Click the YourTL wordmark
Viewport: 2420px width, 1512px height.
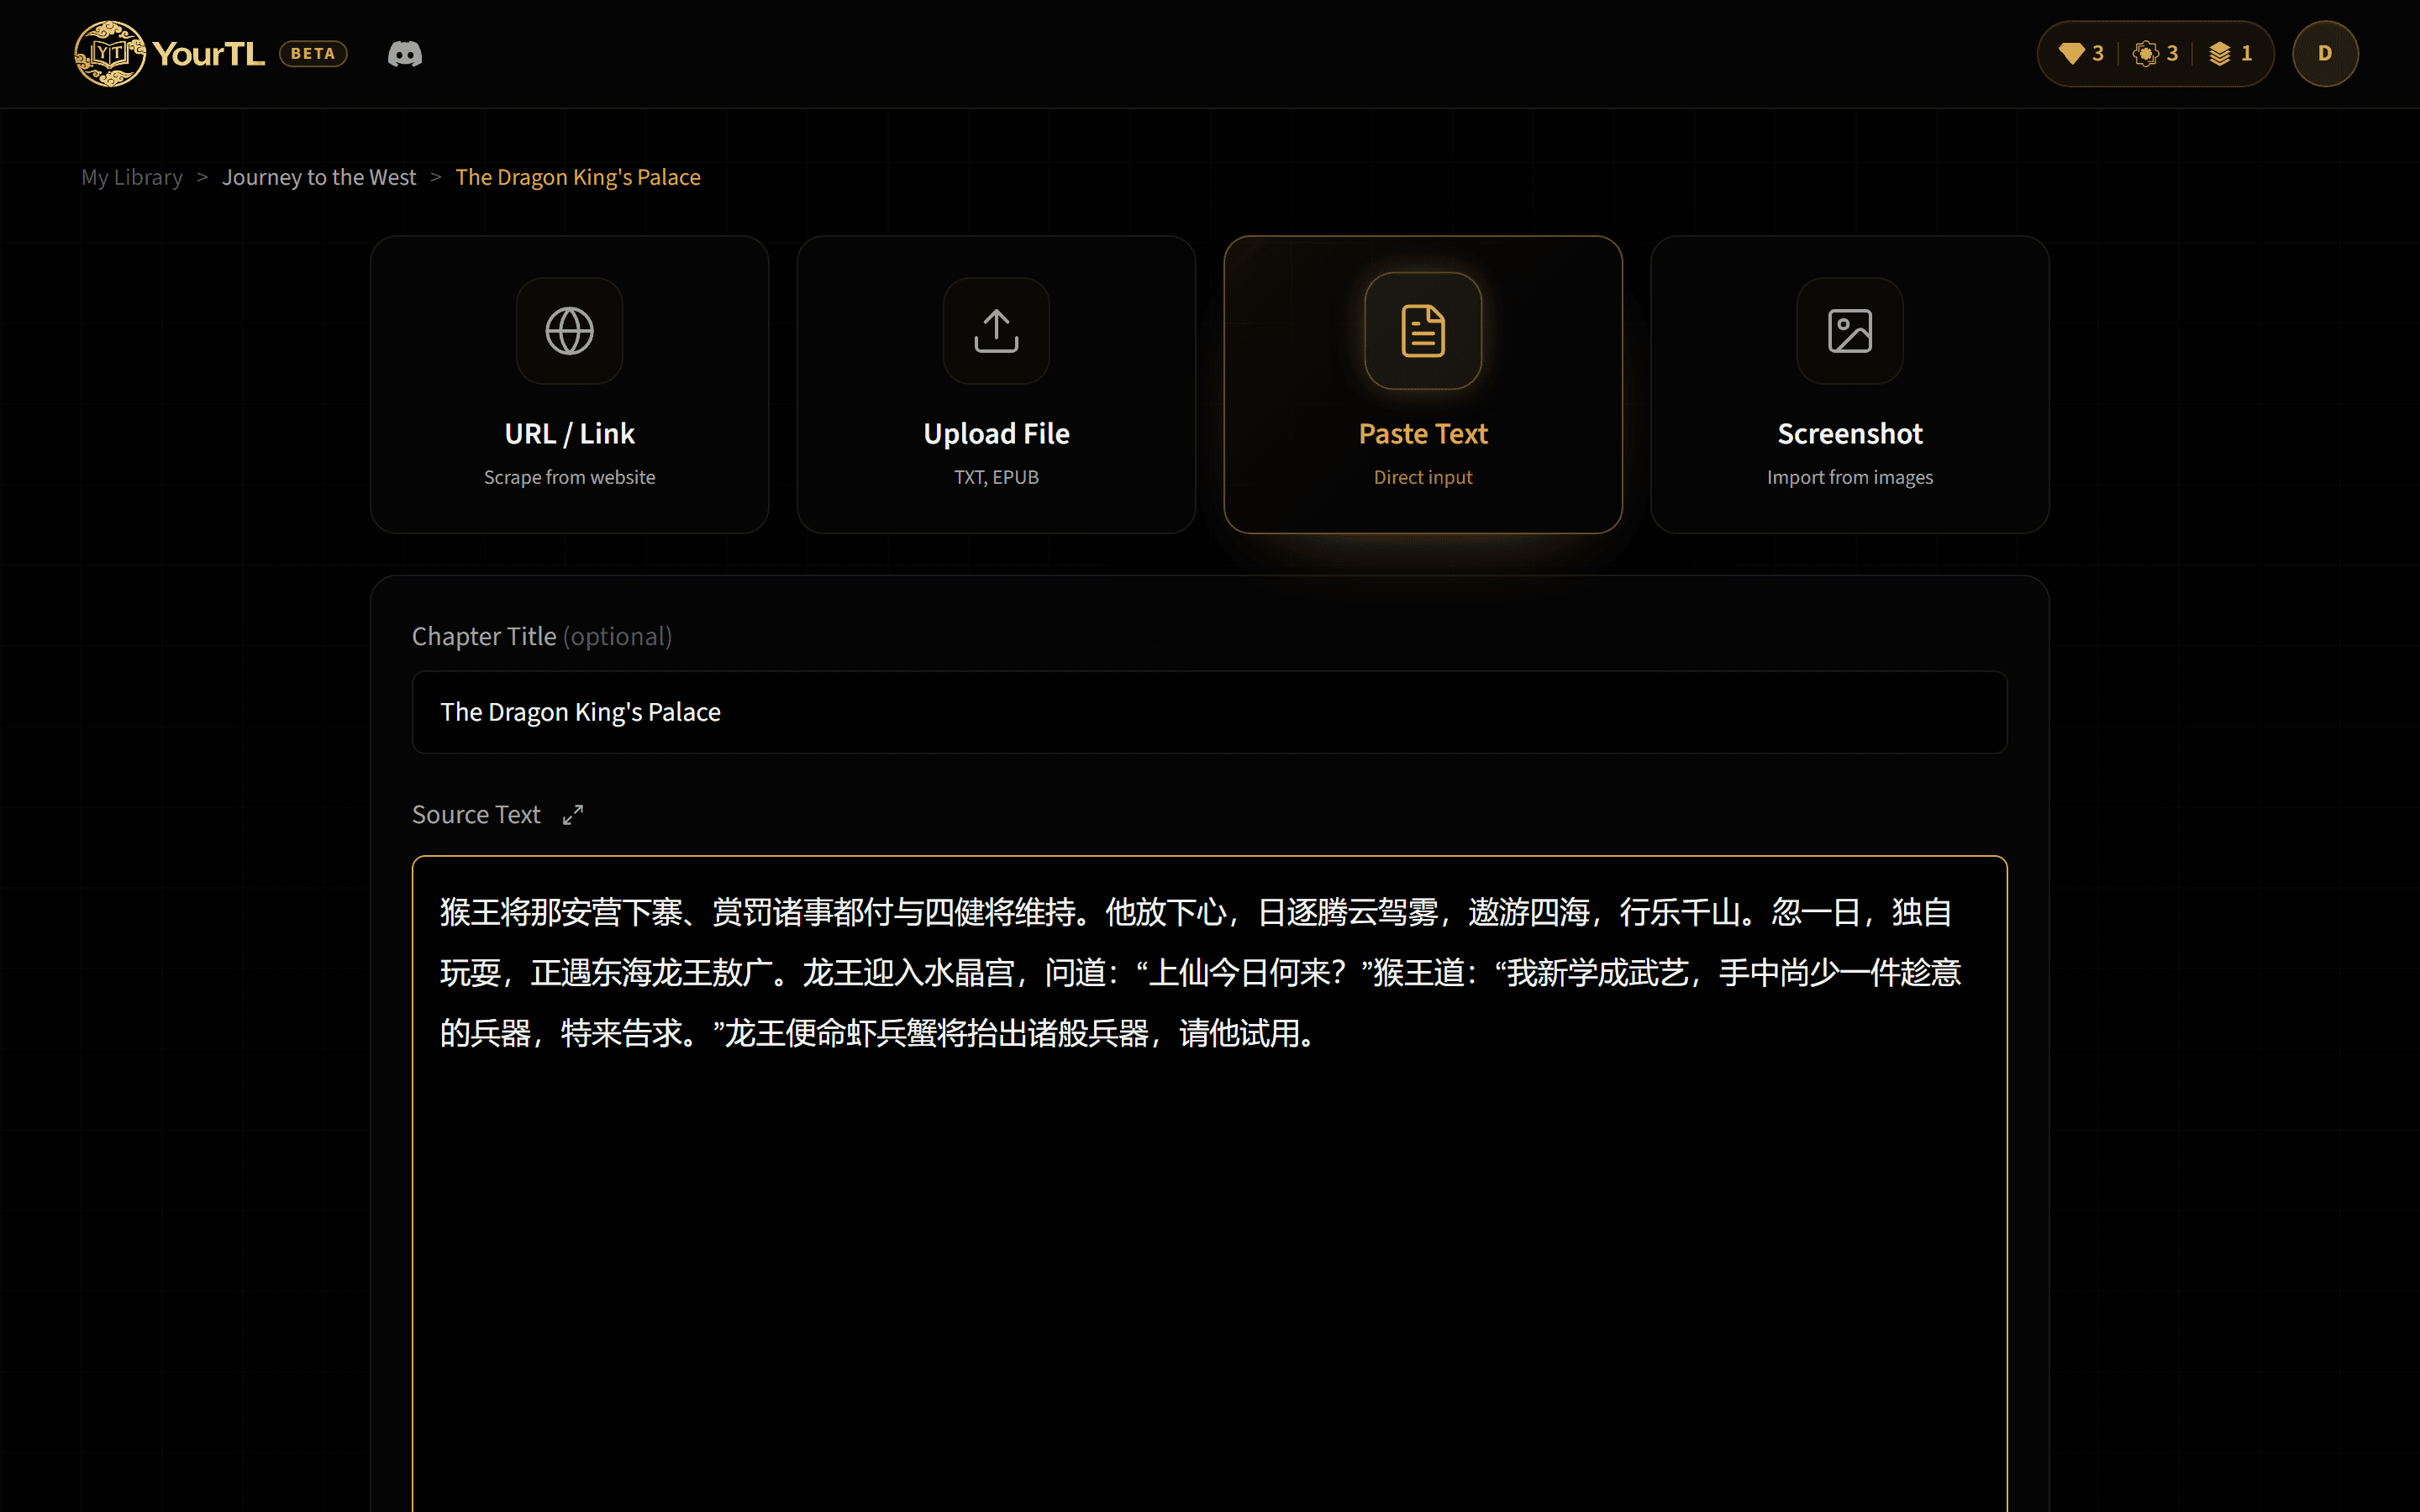pos(209,54)
